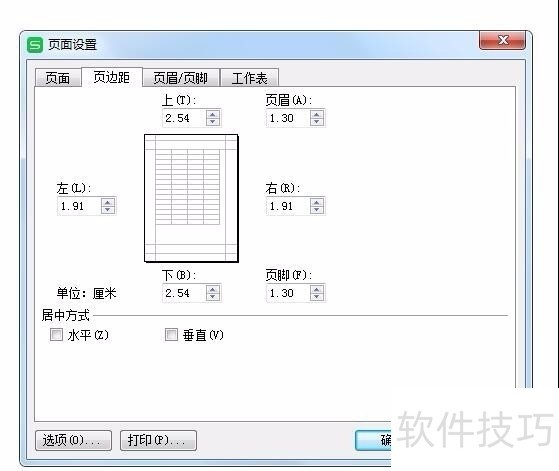Open the 选项(O)... options button
This screenshot has height=471, width=559.
[73, 440]
